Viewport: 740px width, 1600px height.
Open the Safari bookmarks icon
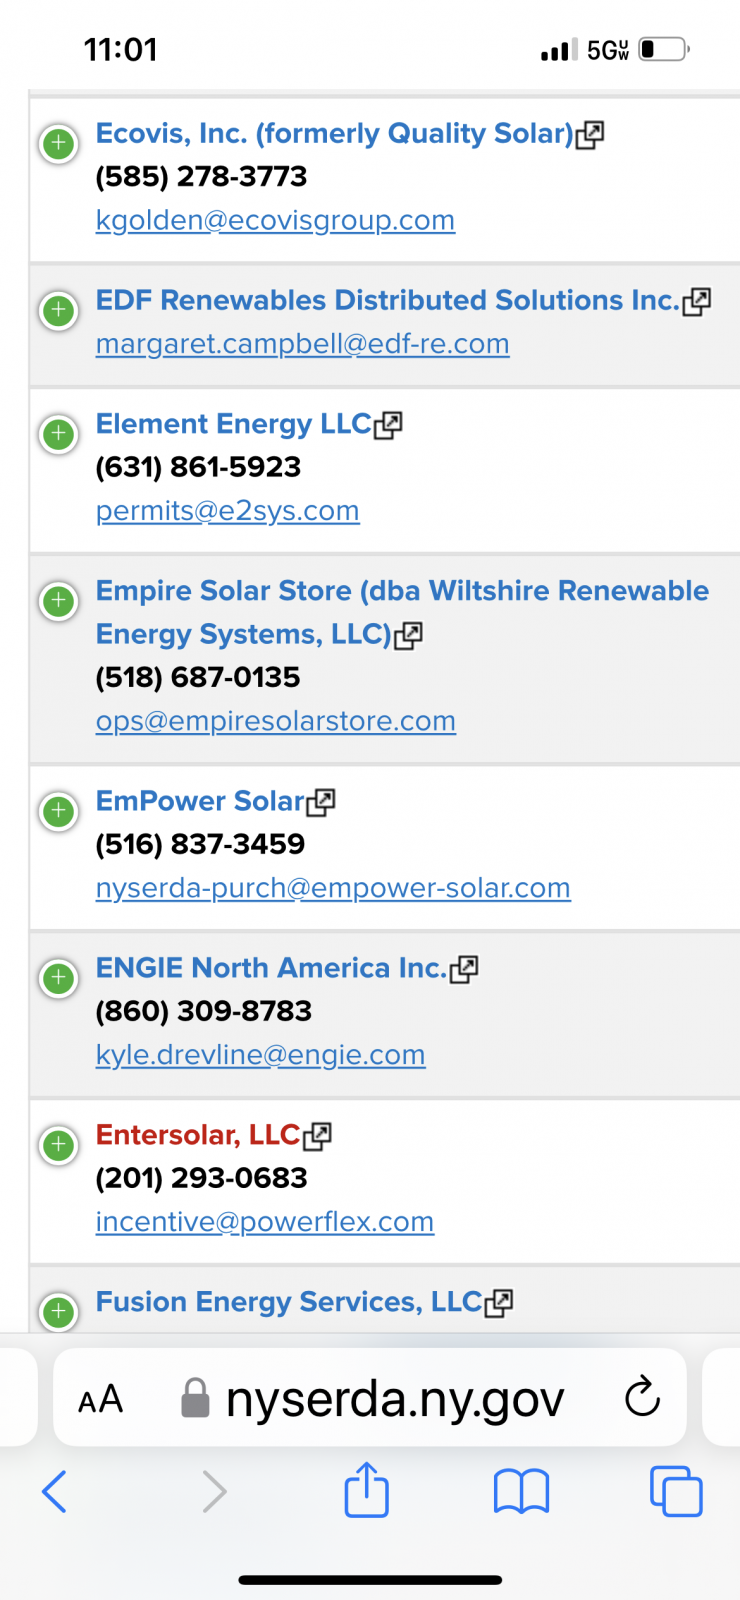click(x=521, y=1491)
